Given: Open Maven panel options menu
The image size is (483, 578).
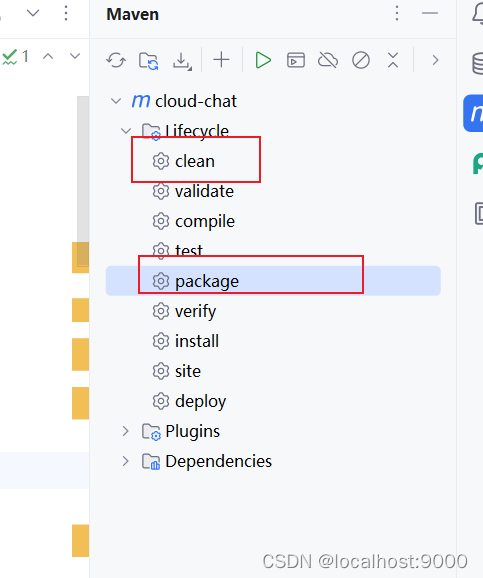Looking at the screenshot, I should 397,13.
